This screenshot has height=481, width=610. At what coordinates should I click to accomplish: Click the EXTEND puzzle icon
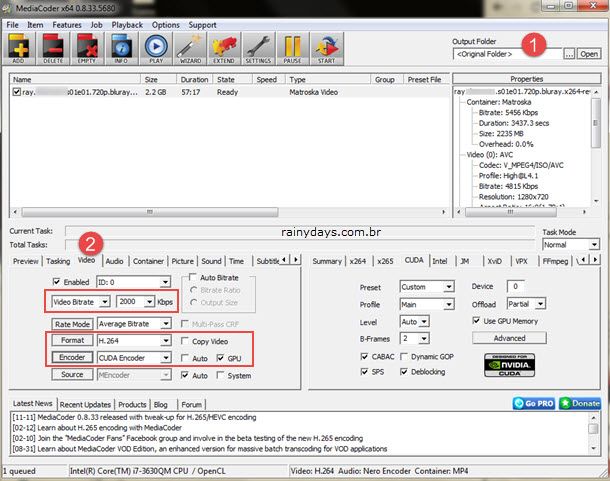pos(224,49)
